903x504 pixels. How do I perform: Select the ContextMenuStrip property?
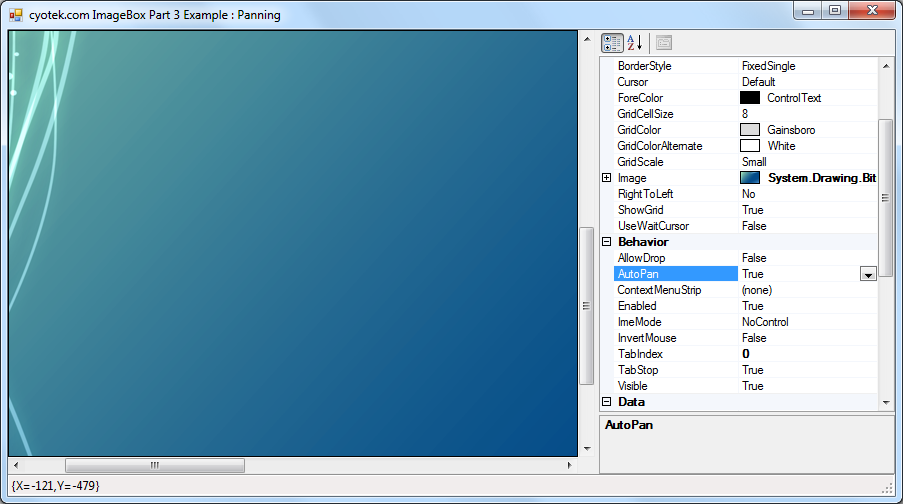[659, 290]
